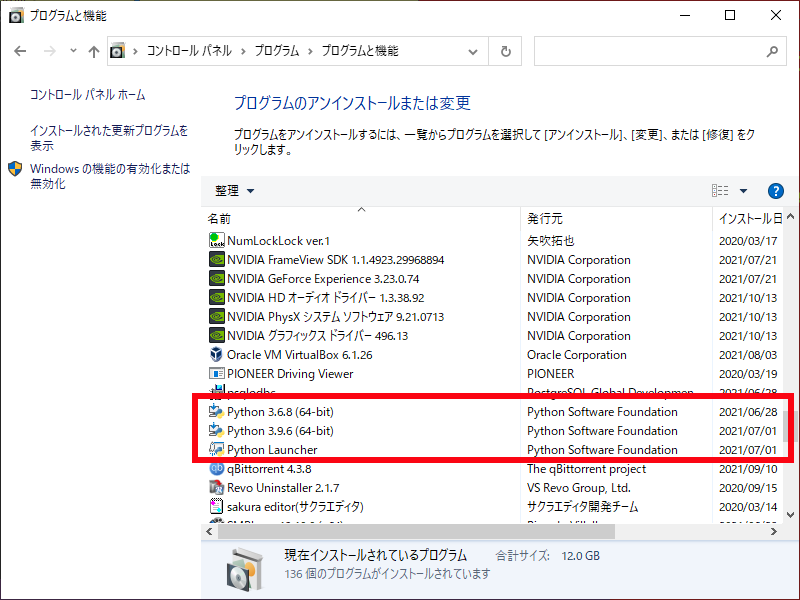Go back with the left arrow

point(20,51)
